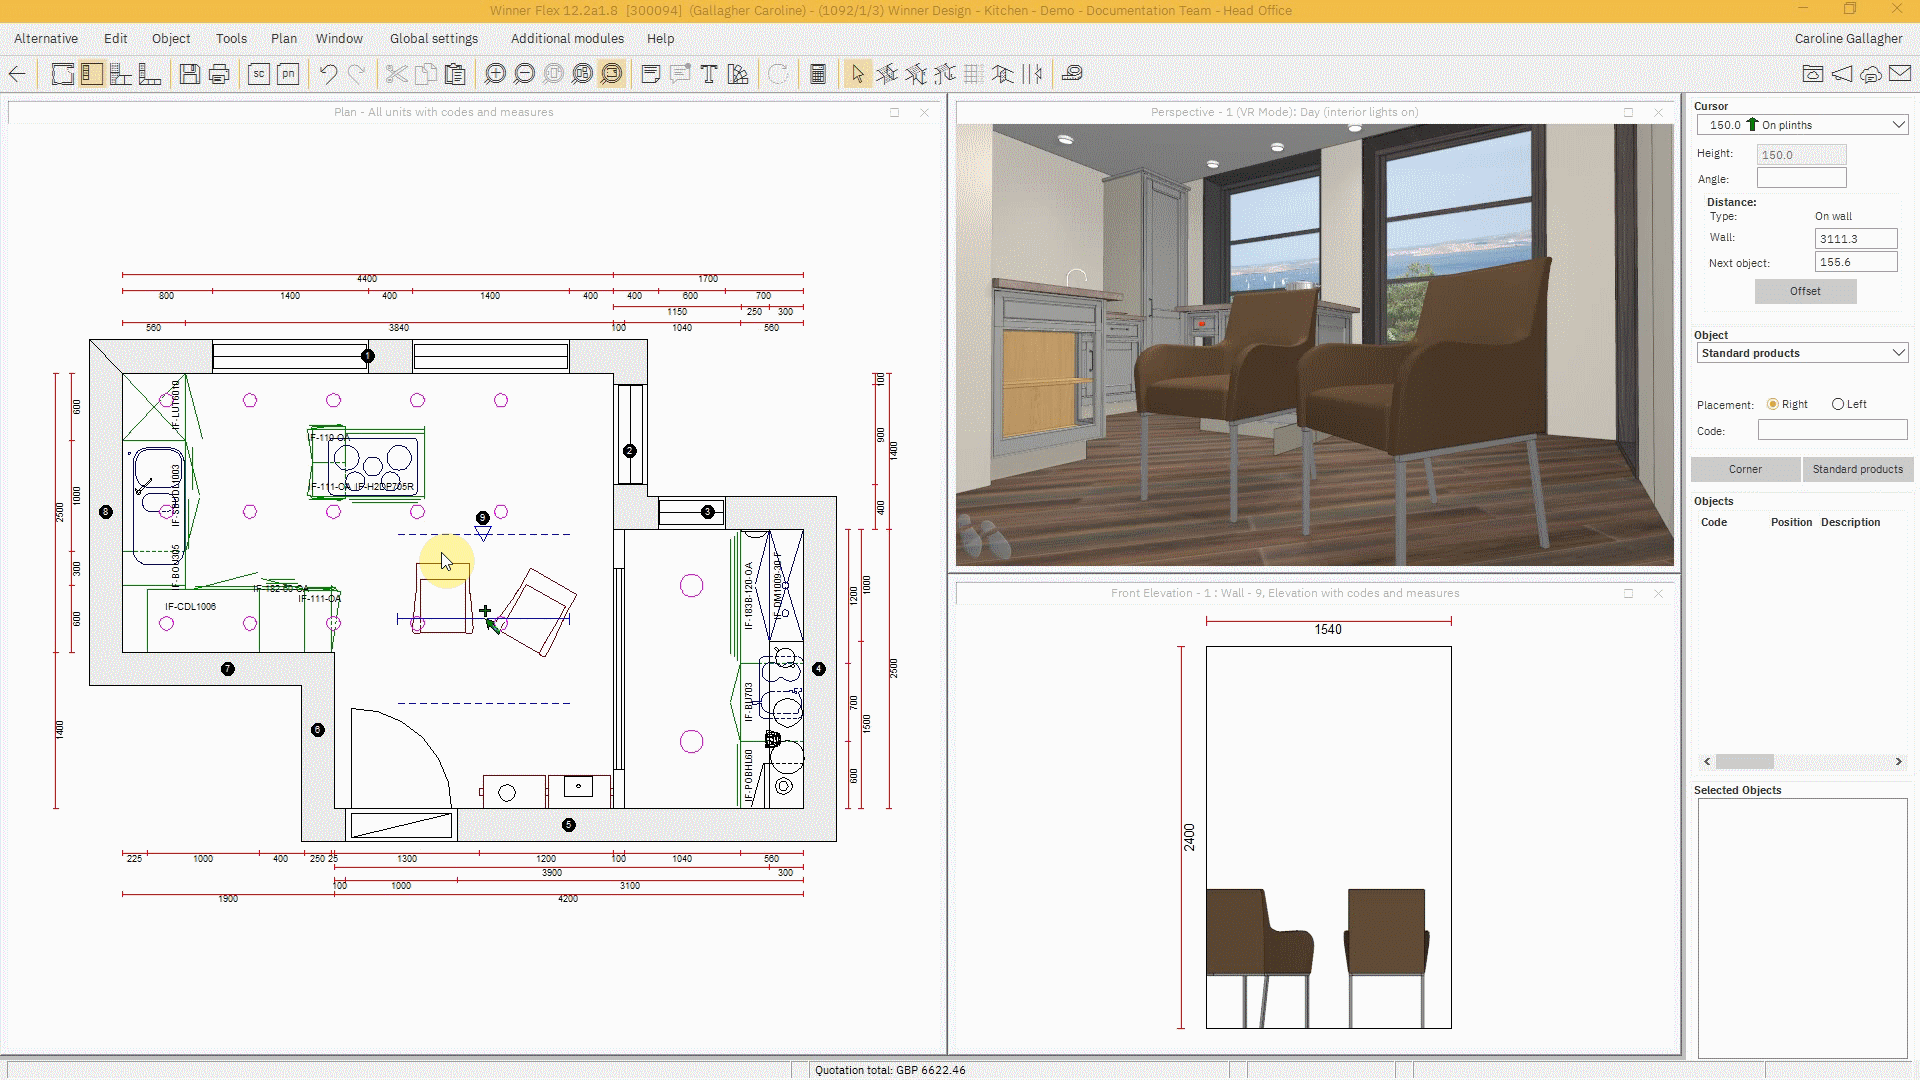This screenshot has width=1920, height=1080.
Task: Click the Paste object icon
Action: tap(455, 74)
